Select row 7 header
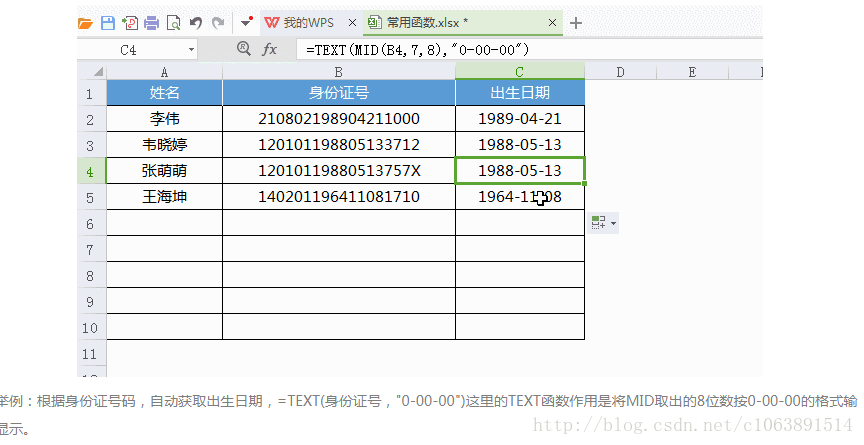 90,249
